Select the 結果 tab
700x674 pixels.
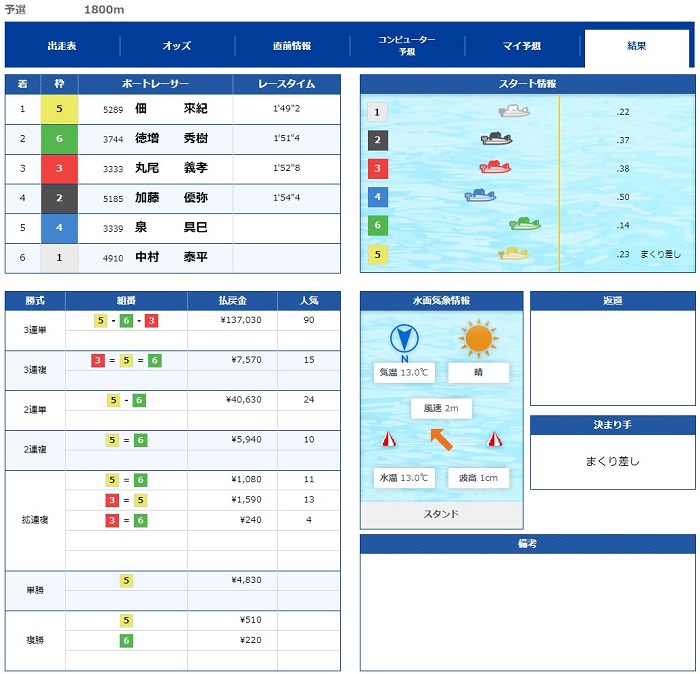coord(636,47)
